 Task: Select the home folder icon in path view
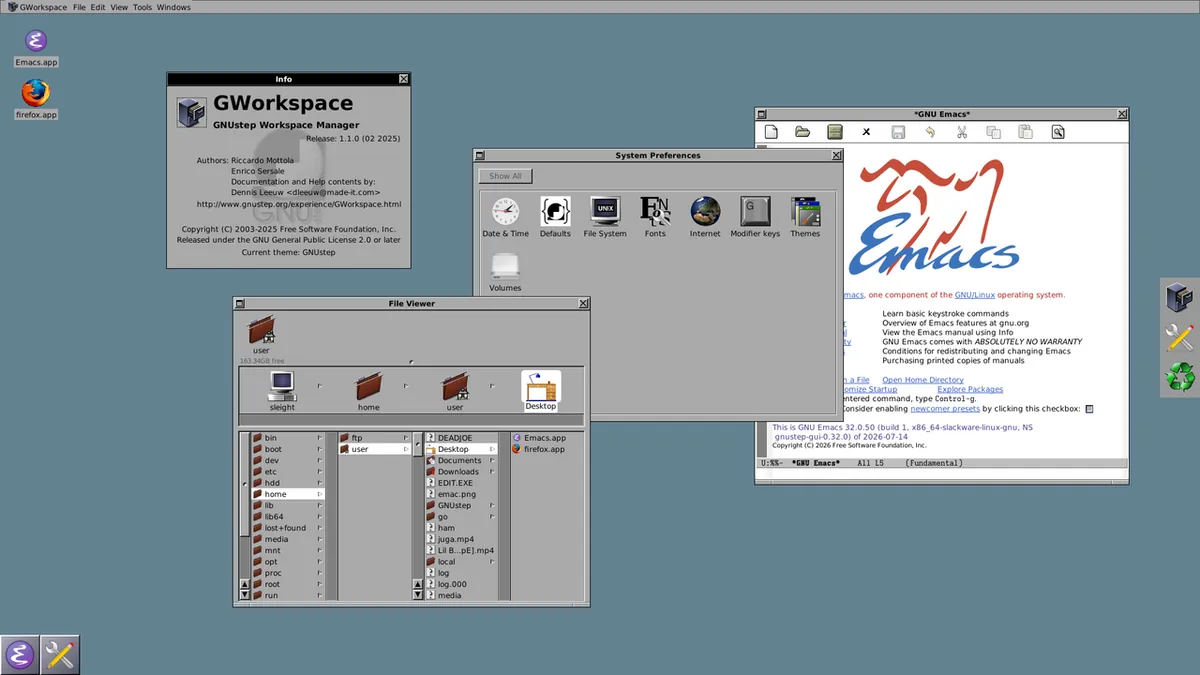[x=369, y=385]
